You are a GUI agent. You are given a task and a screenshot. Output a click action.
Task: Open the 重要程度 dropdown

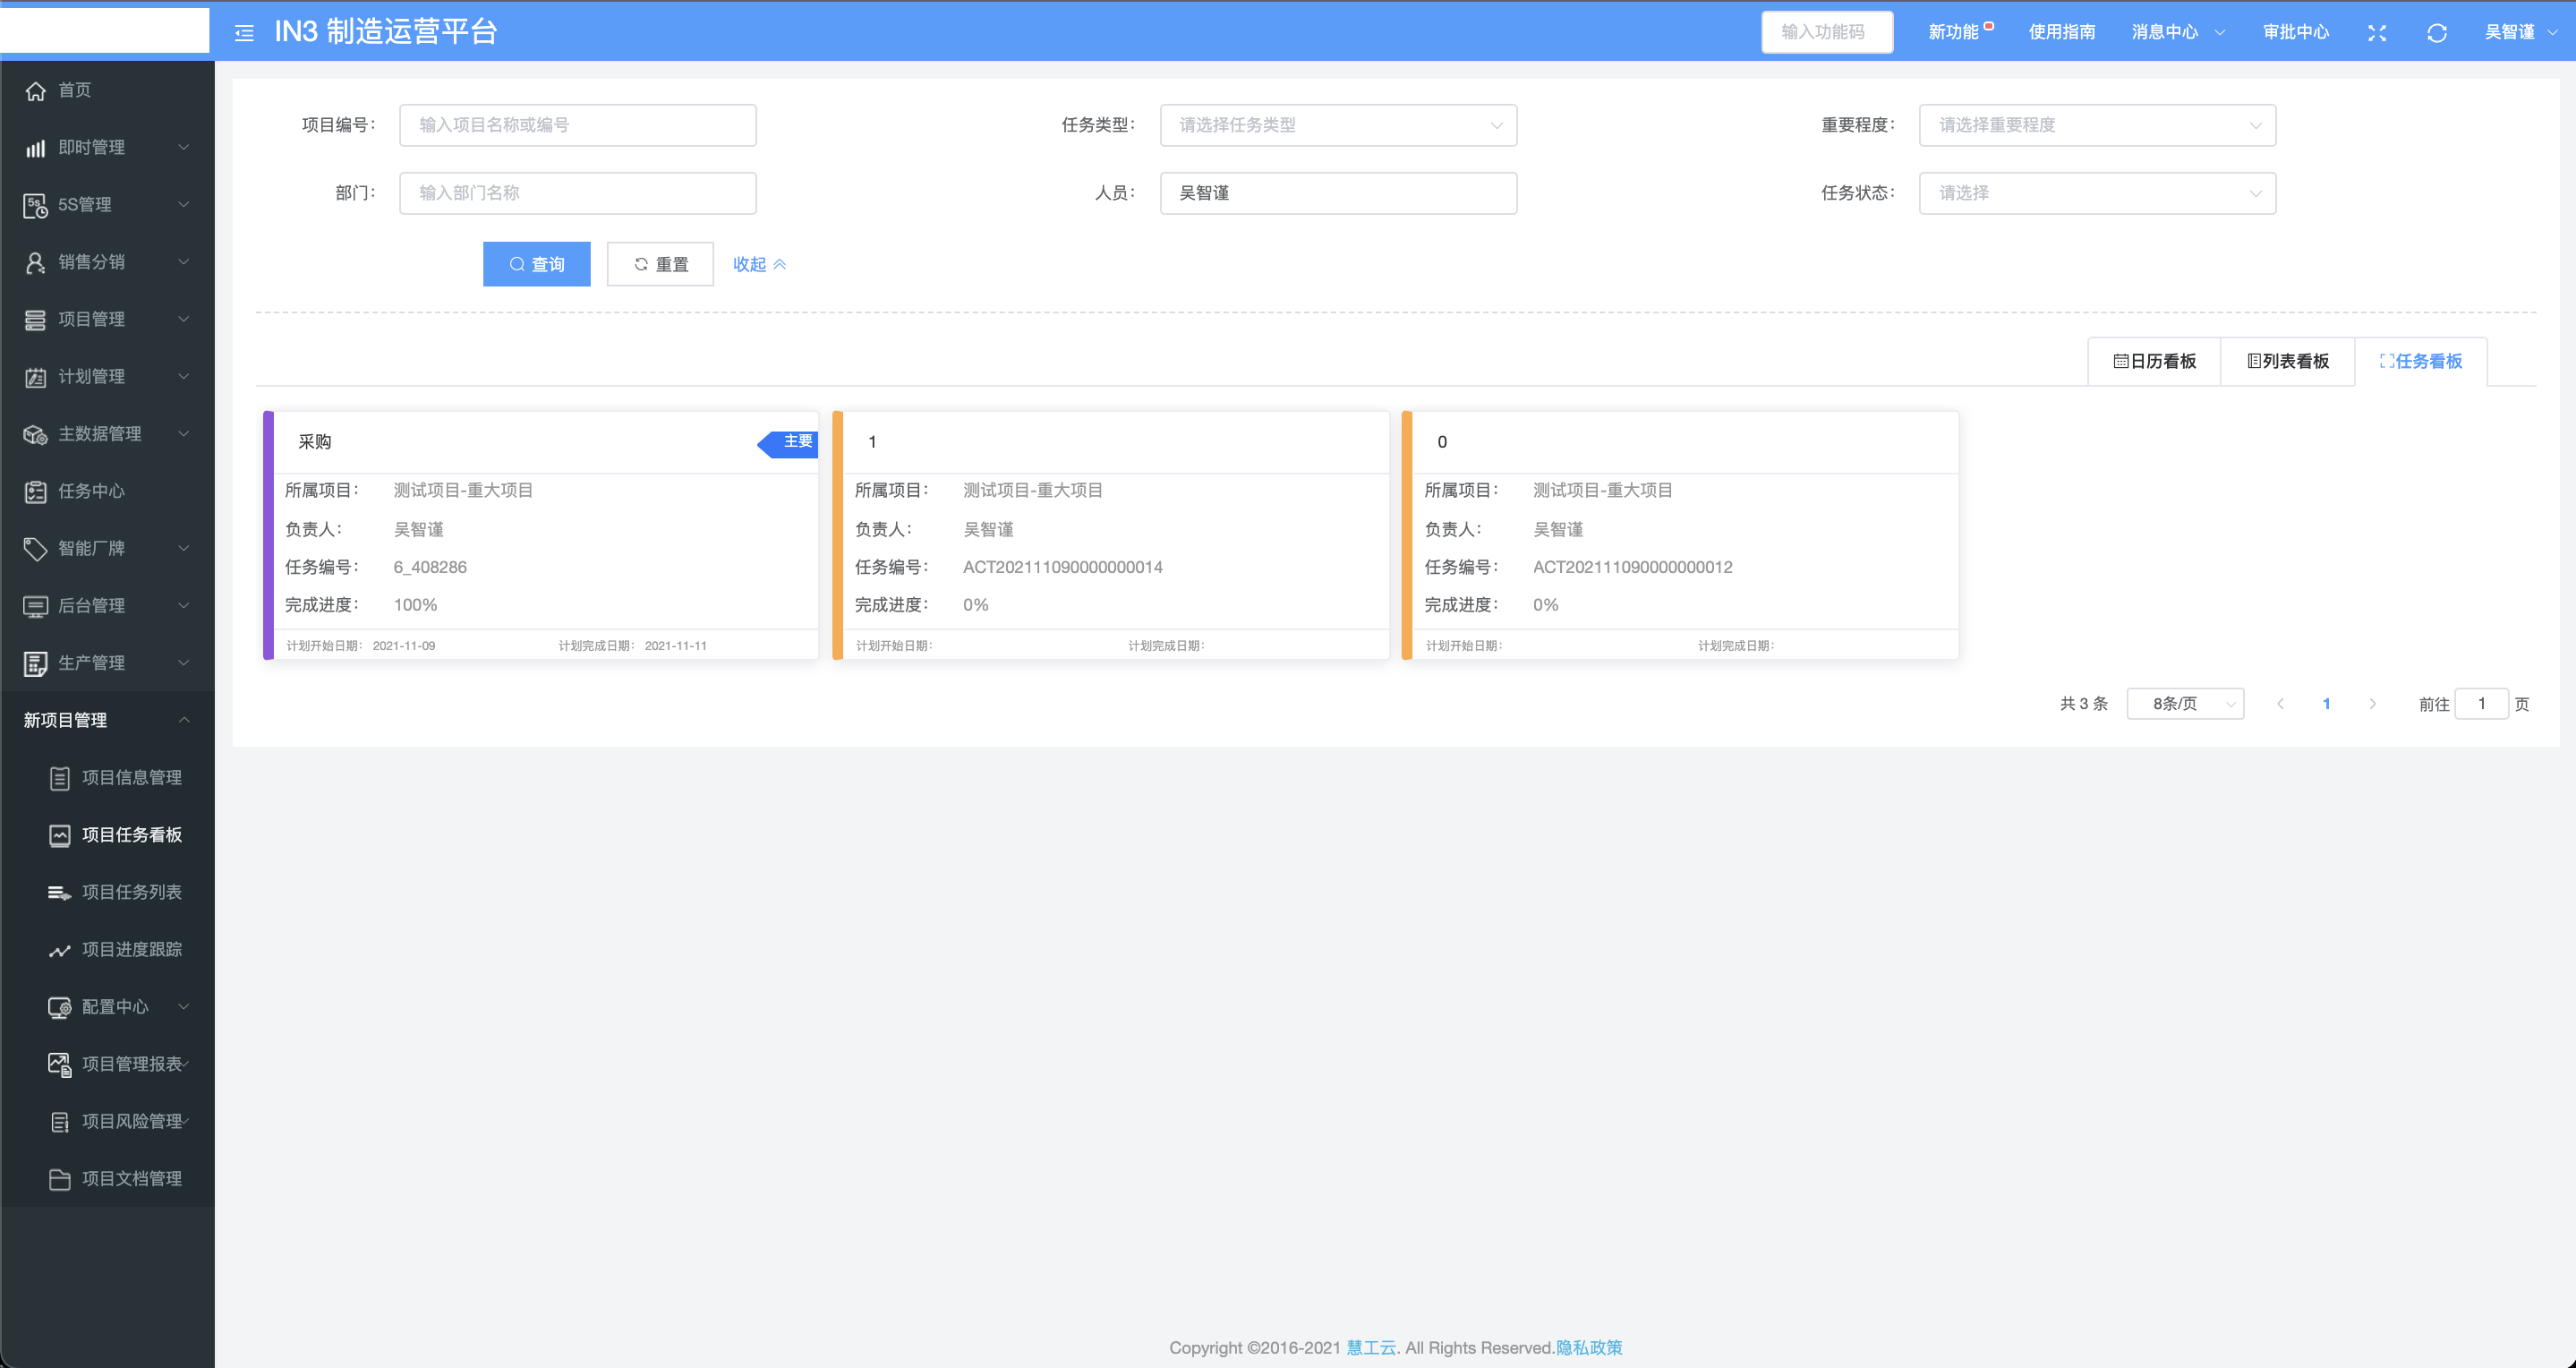(2096, 125)
